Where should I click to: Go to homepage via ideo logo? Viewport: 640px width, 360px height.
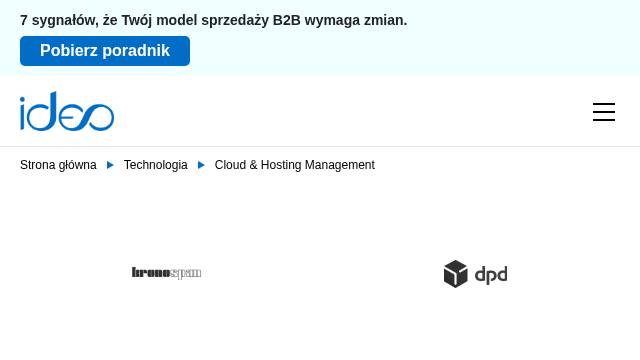coord(67,111)
